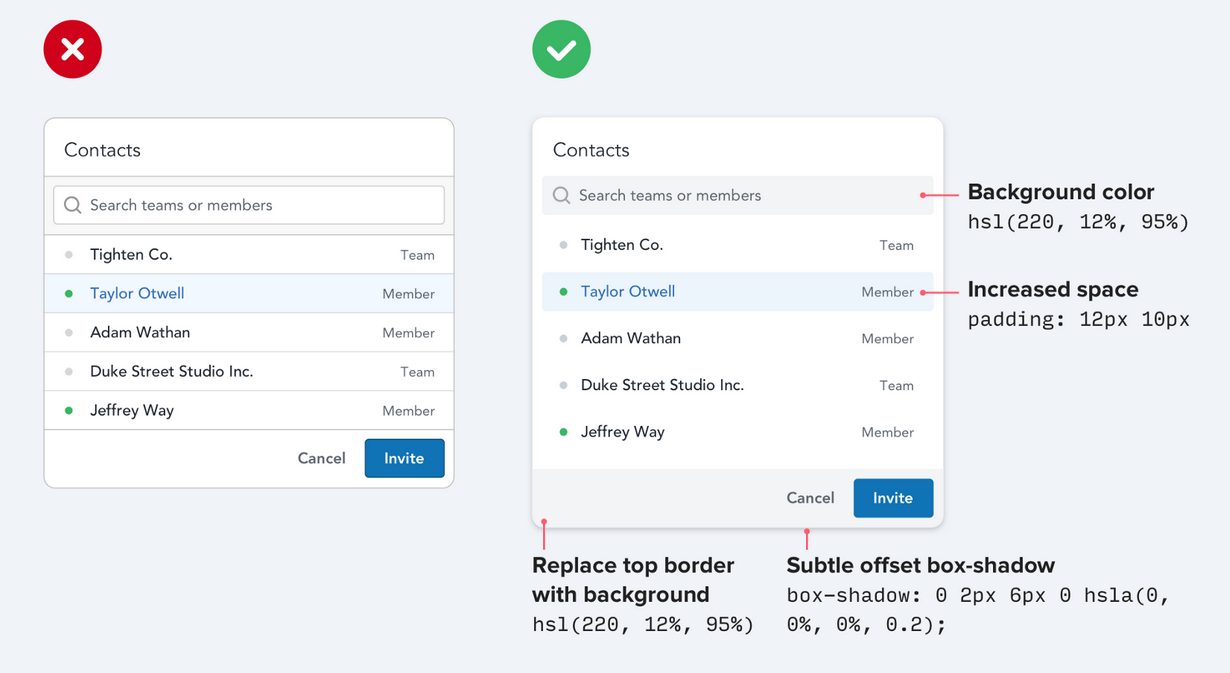Click green status dot beside left Jeffrey Way
Image resolution: width=1230 pixels, height=673 pixels.
tap(69, 410)
